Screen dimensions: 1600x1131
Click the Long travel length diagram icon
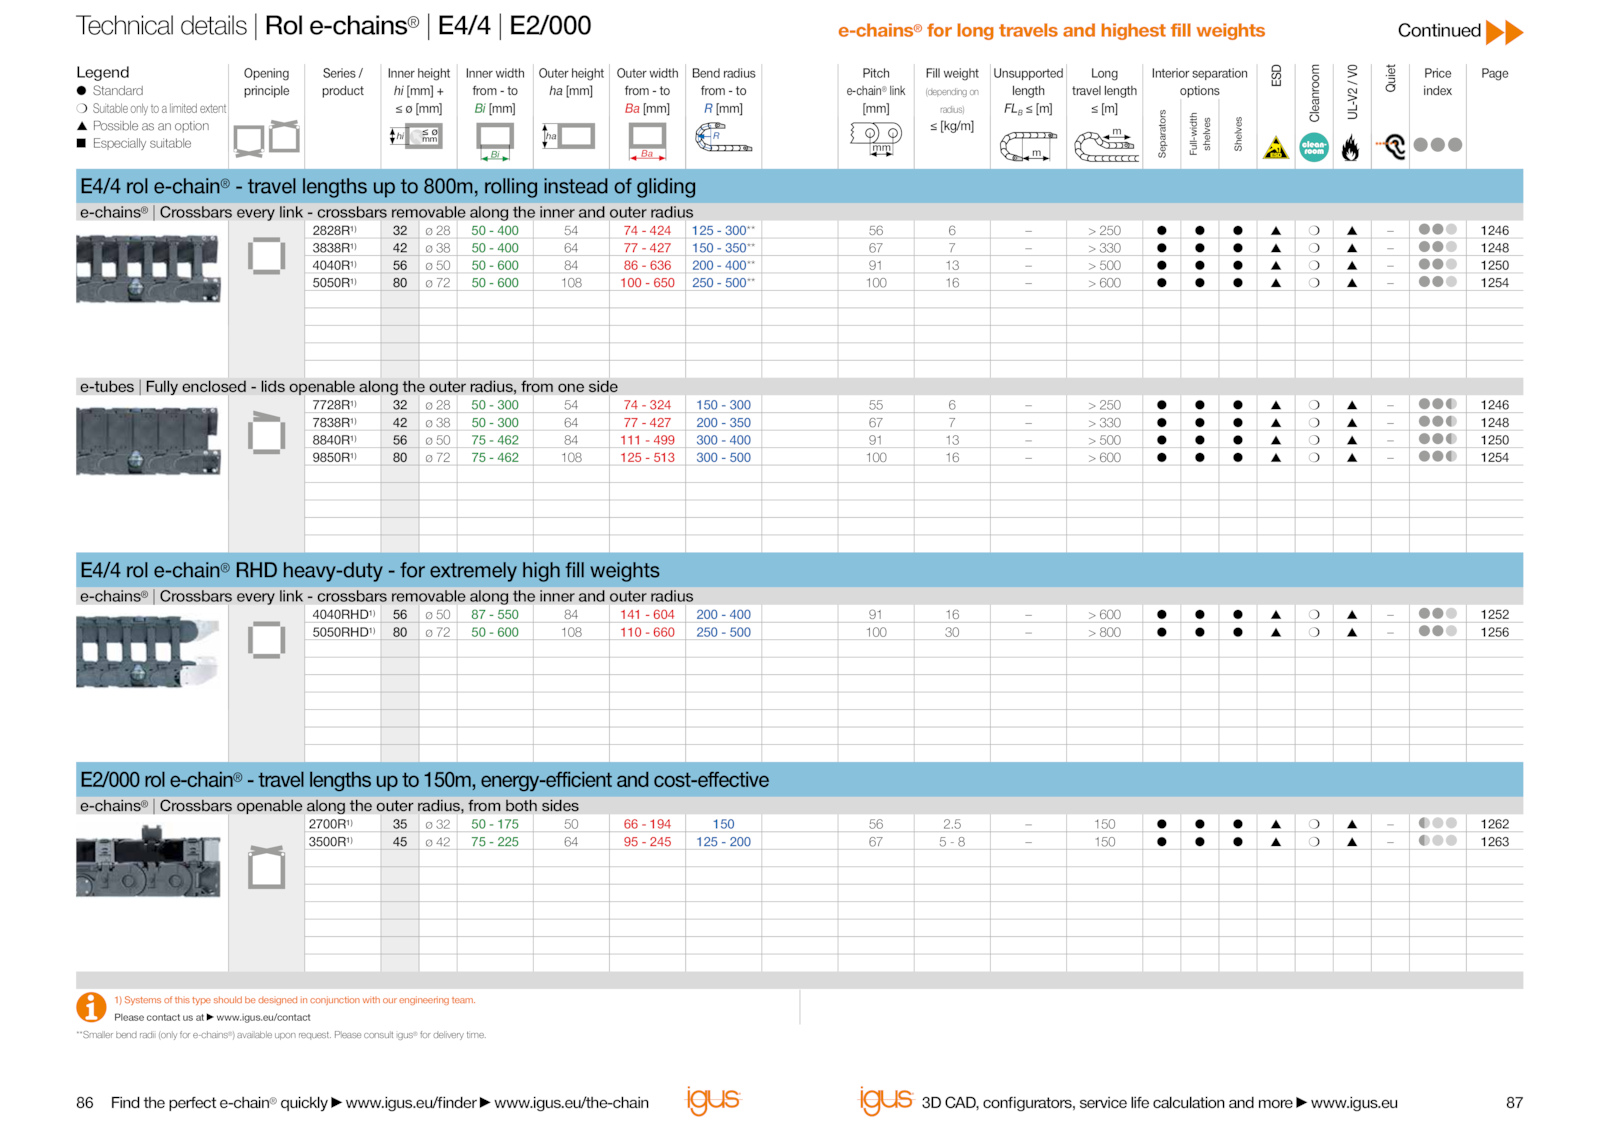pyautogui.click(x=1105, y=146)
